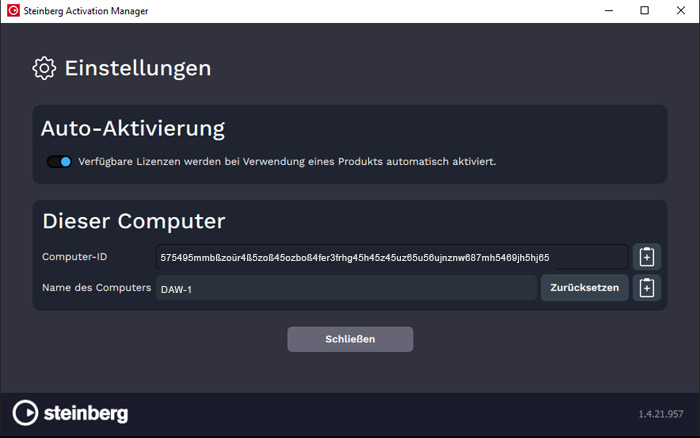Click the Dieser Computer section heading
The image size is (700, 438).
133,220
